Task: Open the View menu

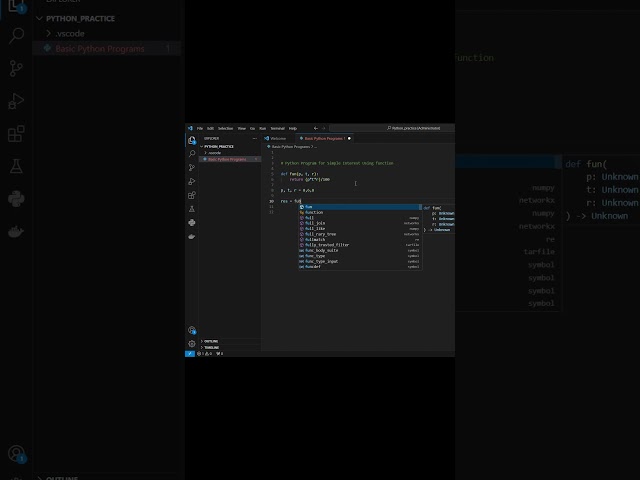Action: pos(242,128)
